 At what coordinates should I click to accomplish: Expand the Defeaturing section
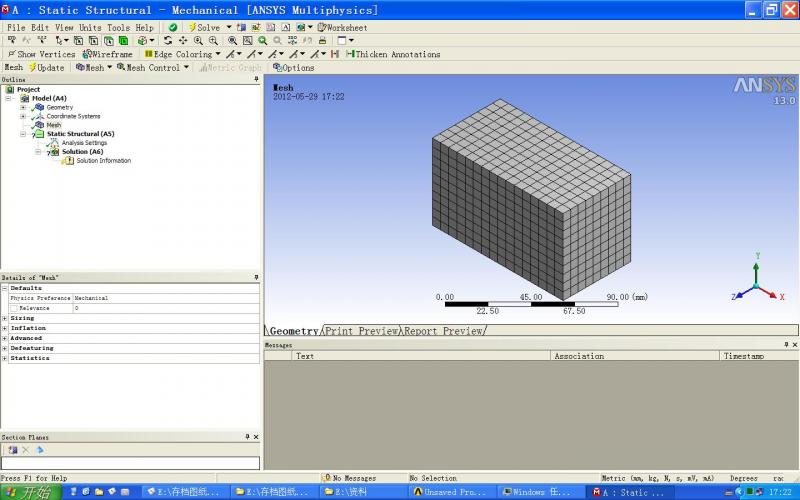[5, 348]
